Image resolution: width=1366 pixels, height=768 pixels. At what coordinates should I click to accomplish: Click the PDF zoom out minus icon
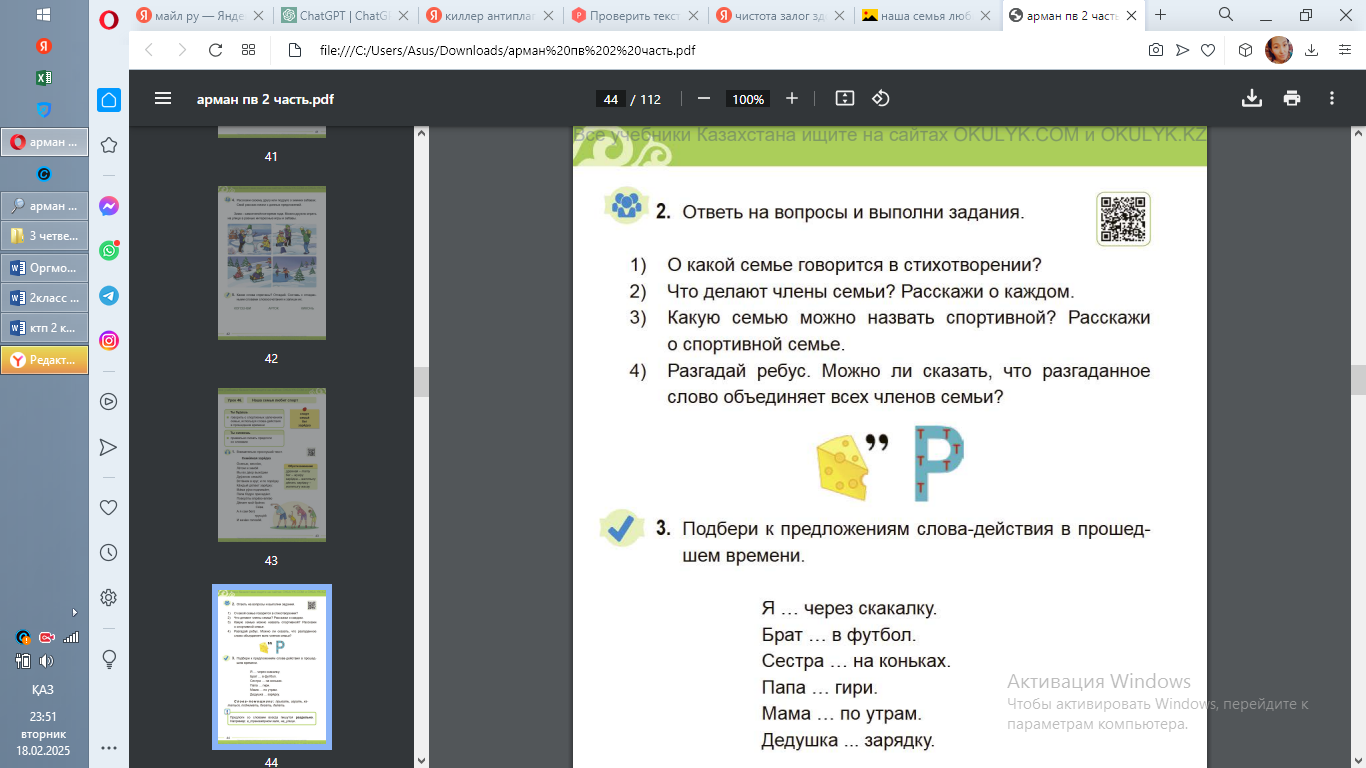click(704, 99)
